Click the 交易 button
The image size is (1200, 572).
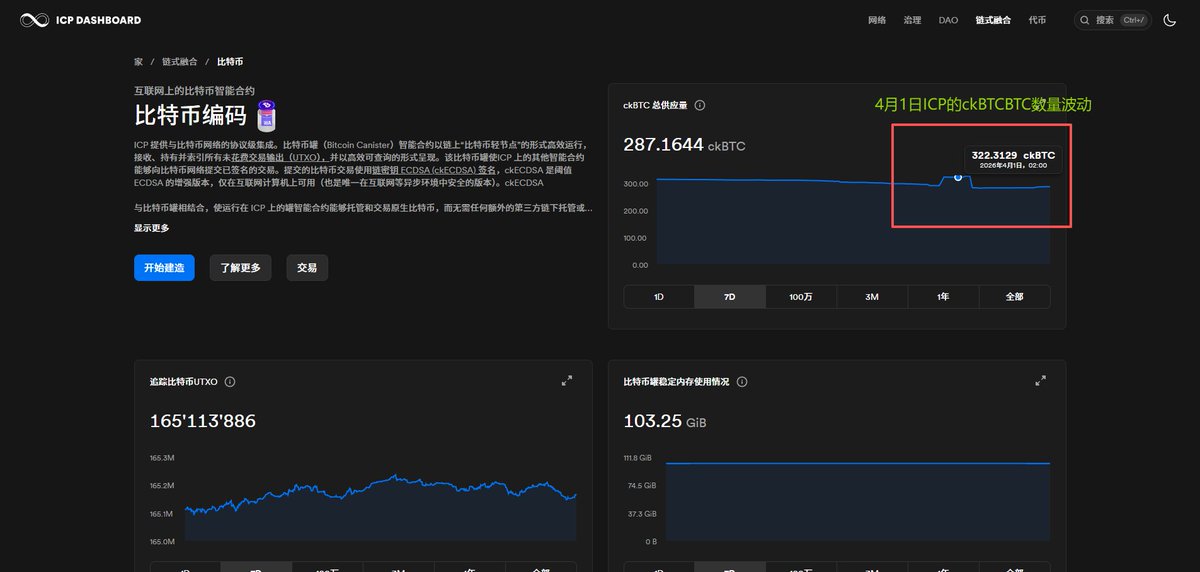(x=307, y=268)
